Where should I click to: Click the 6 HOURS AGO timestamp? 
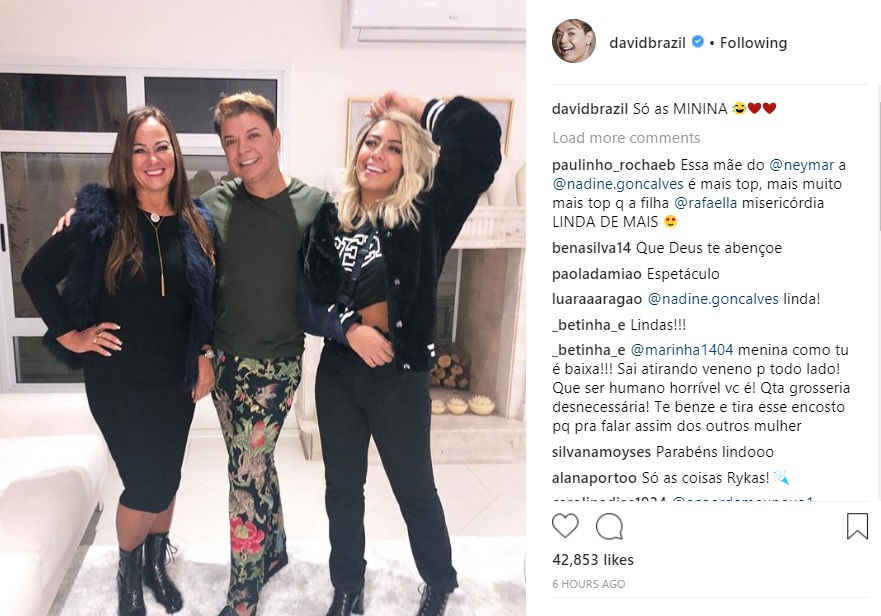[589, 584]
